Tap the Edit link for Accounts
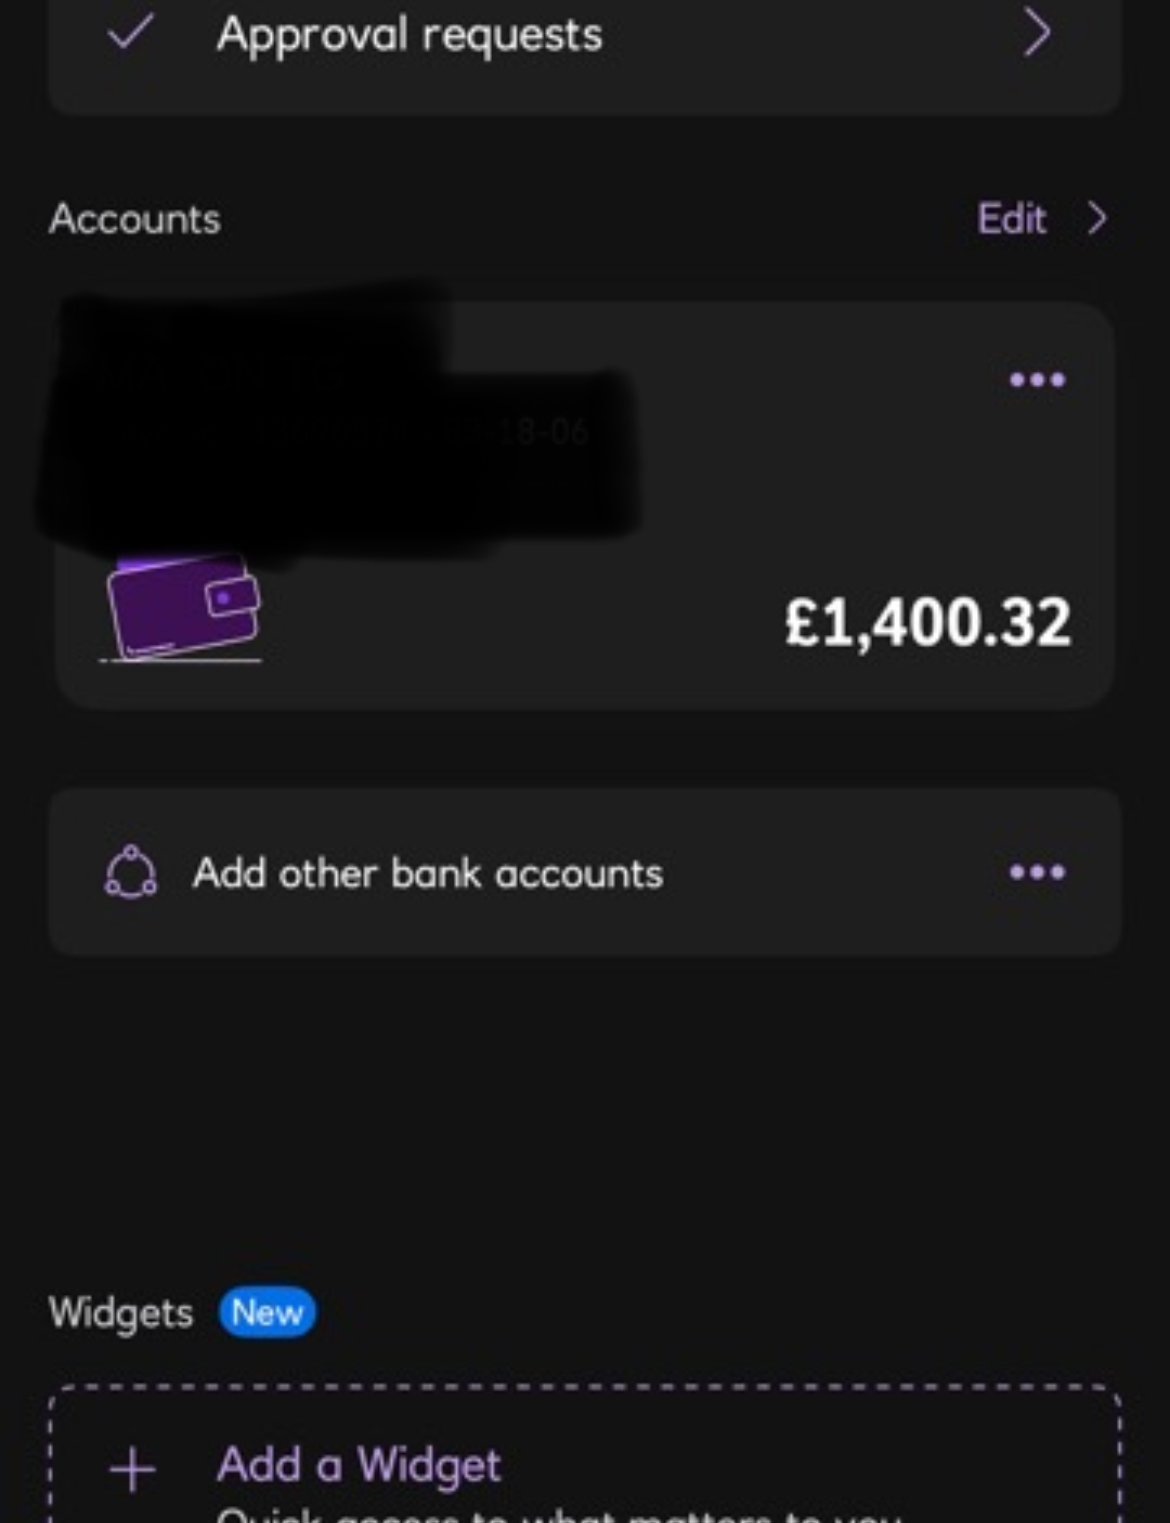Viewport: 1170px width, 1523px height. [1011, 218]
